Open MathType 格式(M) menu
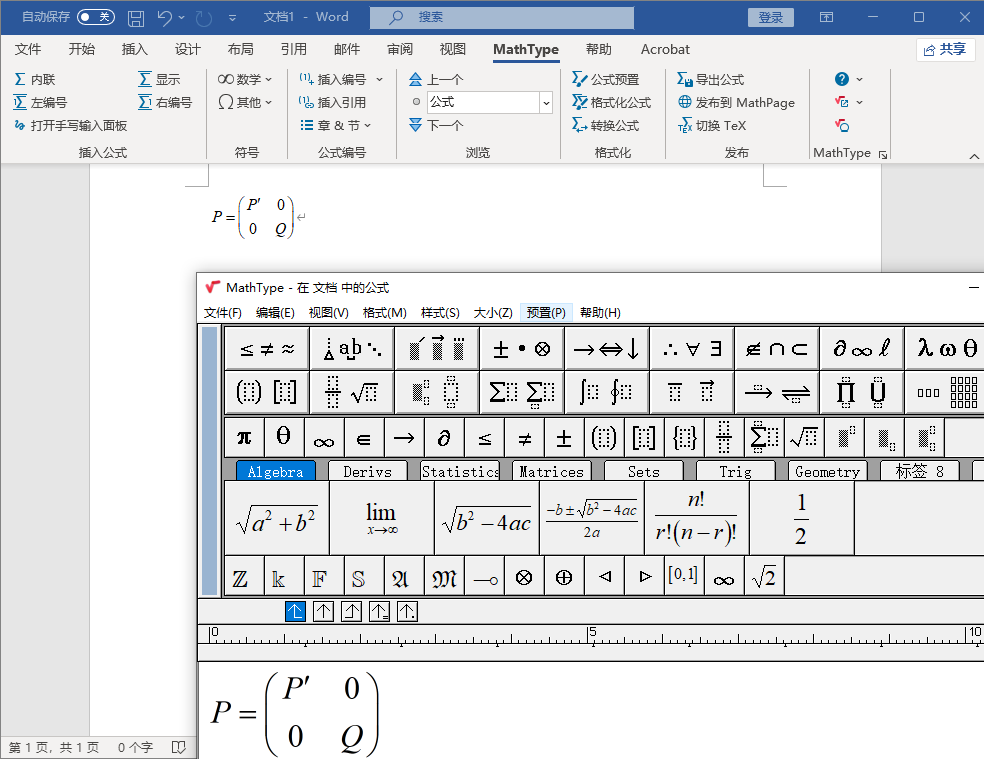The height and width of the screenshot is (759, 984). (385, 313)
